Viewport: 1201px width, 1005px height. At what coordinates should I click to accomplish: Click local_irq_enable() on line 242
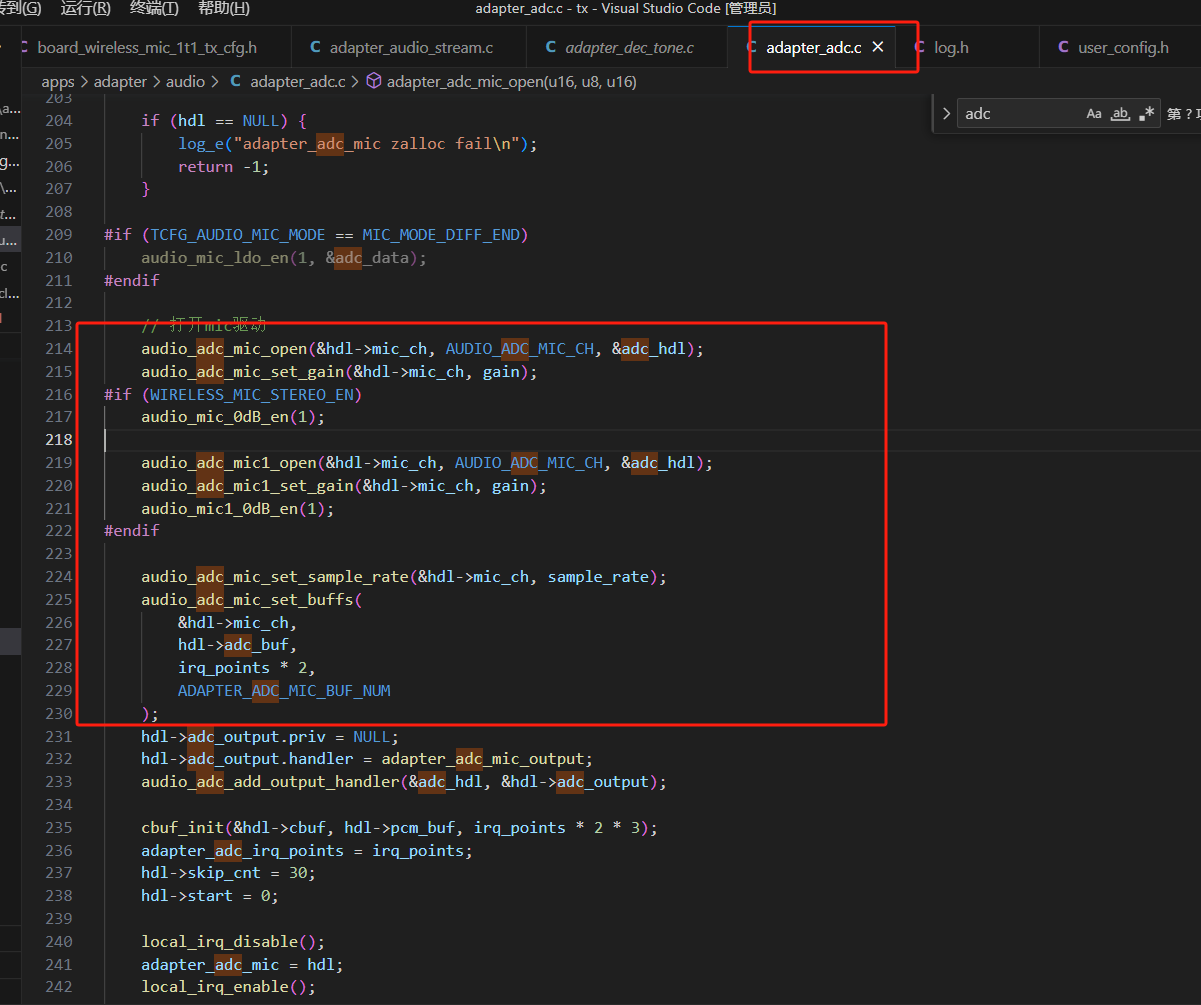(x=228, y=987)
